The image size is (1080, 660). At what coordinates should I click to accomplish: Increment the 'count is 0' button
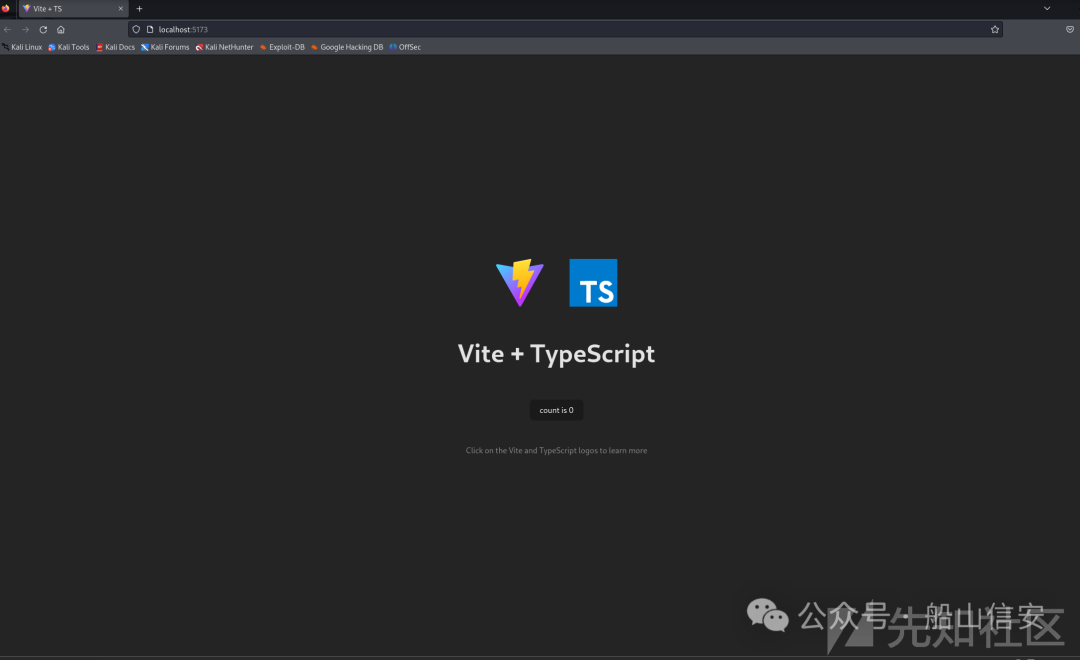pos(556,410)
